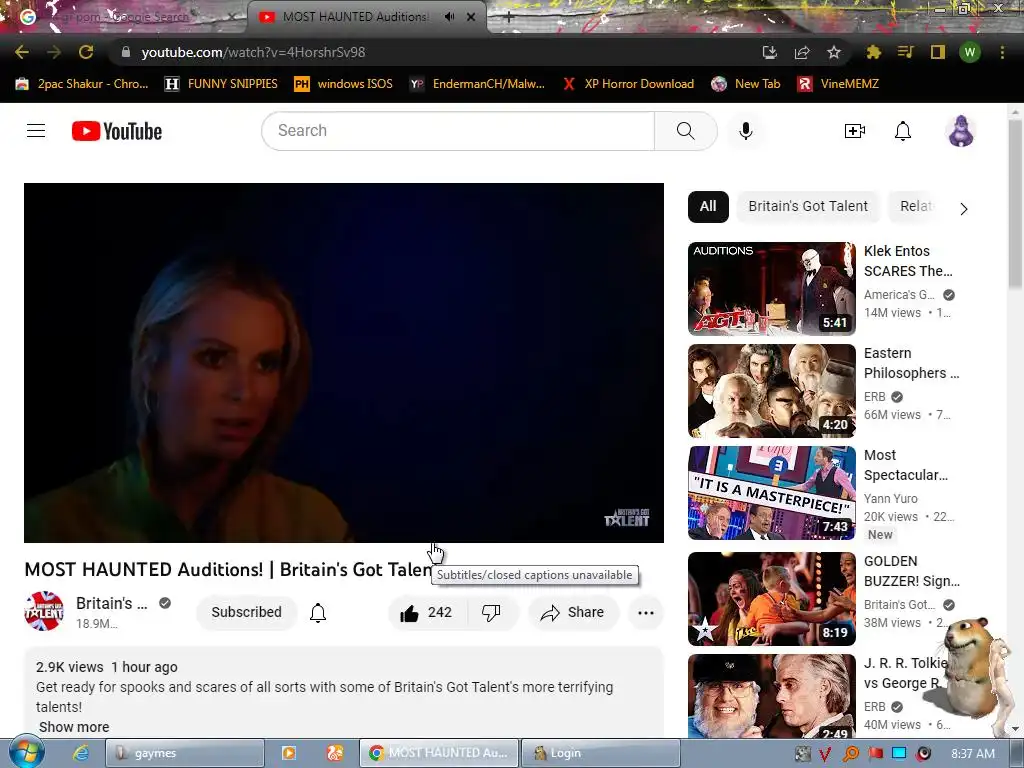Switch to the Google Search tab
Viewport: 1024px width, 768px height.
[x=124, y=17]
